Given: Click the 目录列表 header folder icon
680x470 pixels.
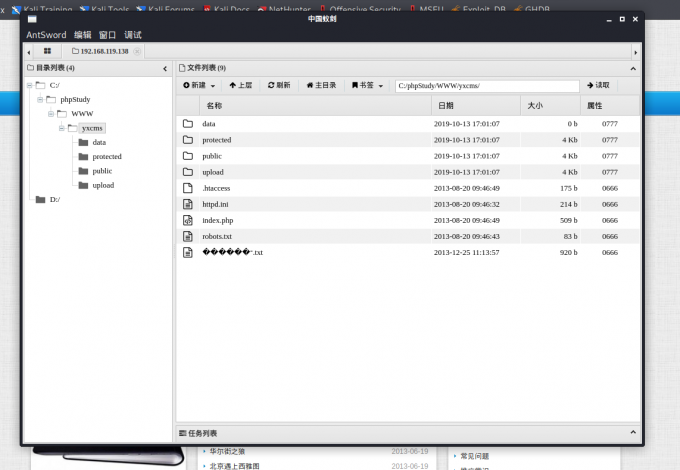Looking at the screenshot, I should (30, 68).
